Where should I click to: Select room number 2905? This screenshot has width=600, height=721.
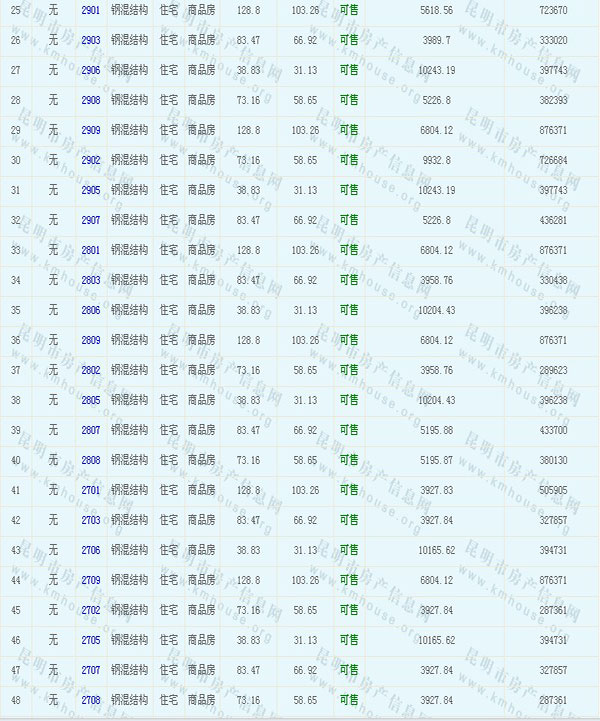click(91, 190)
